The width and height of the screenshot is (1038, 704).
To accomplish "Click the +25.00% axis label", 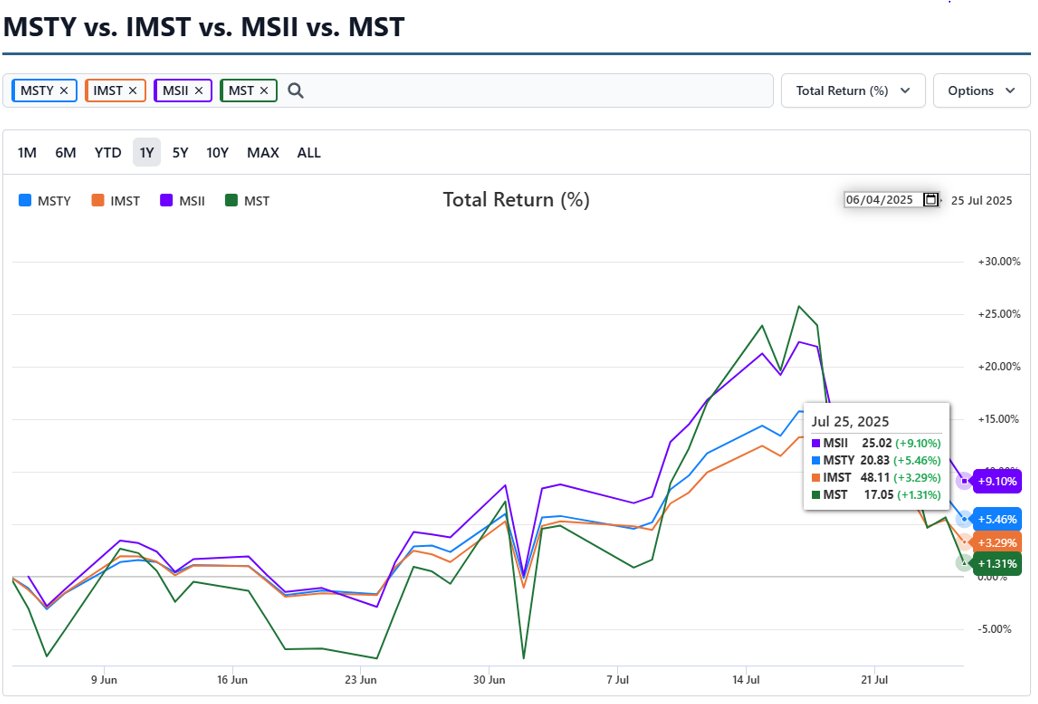I will coord(999,314).
